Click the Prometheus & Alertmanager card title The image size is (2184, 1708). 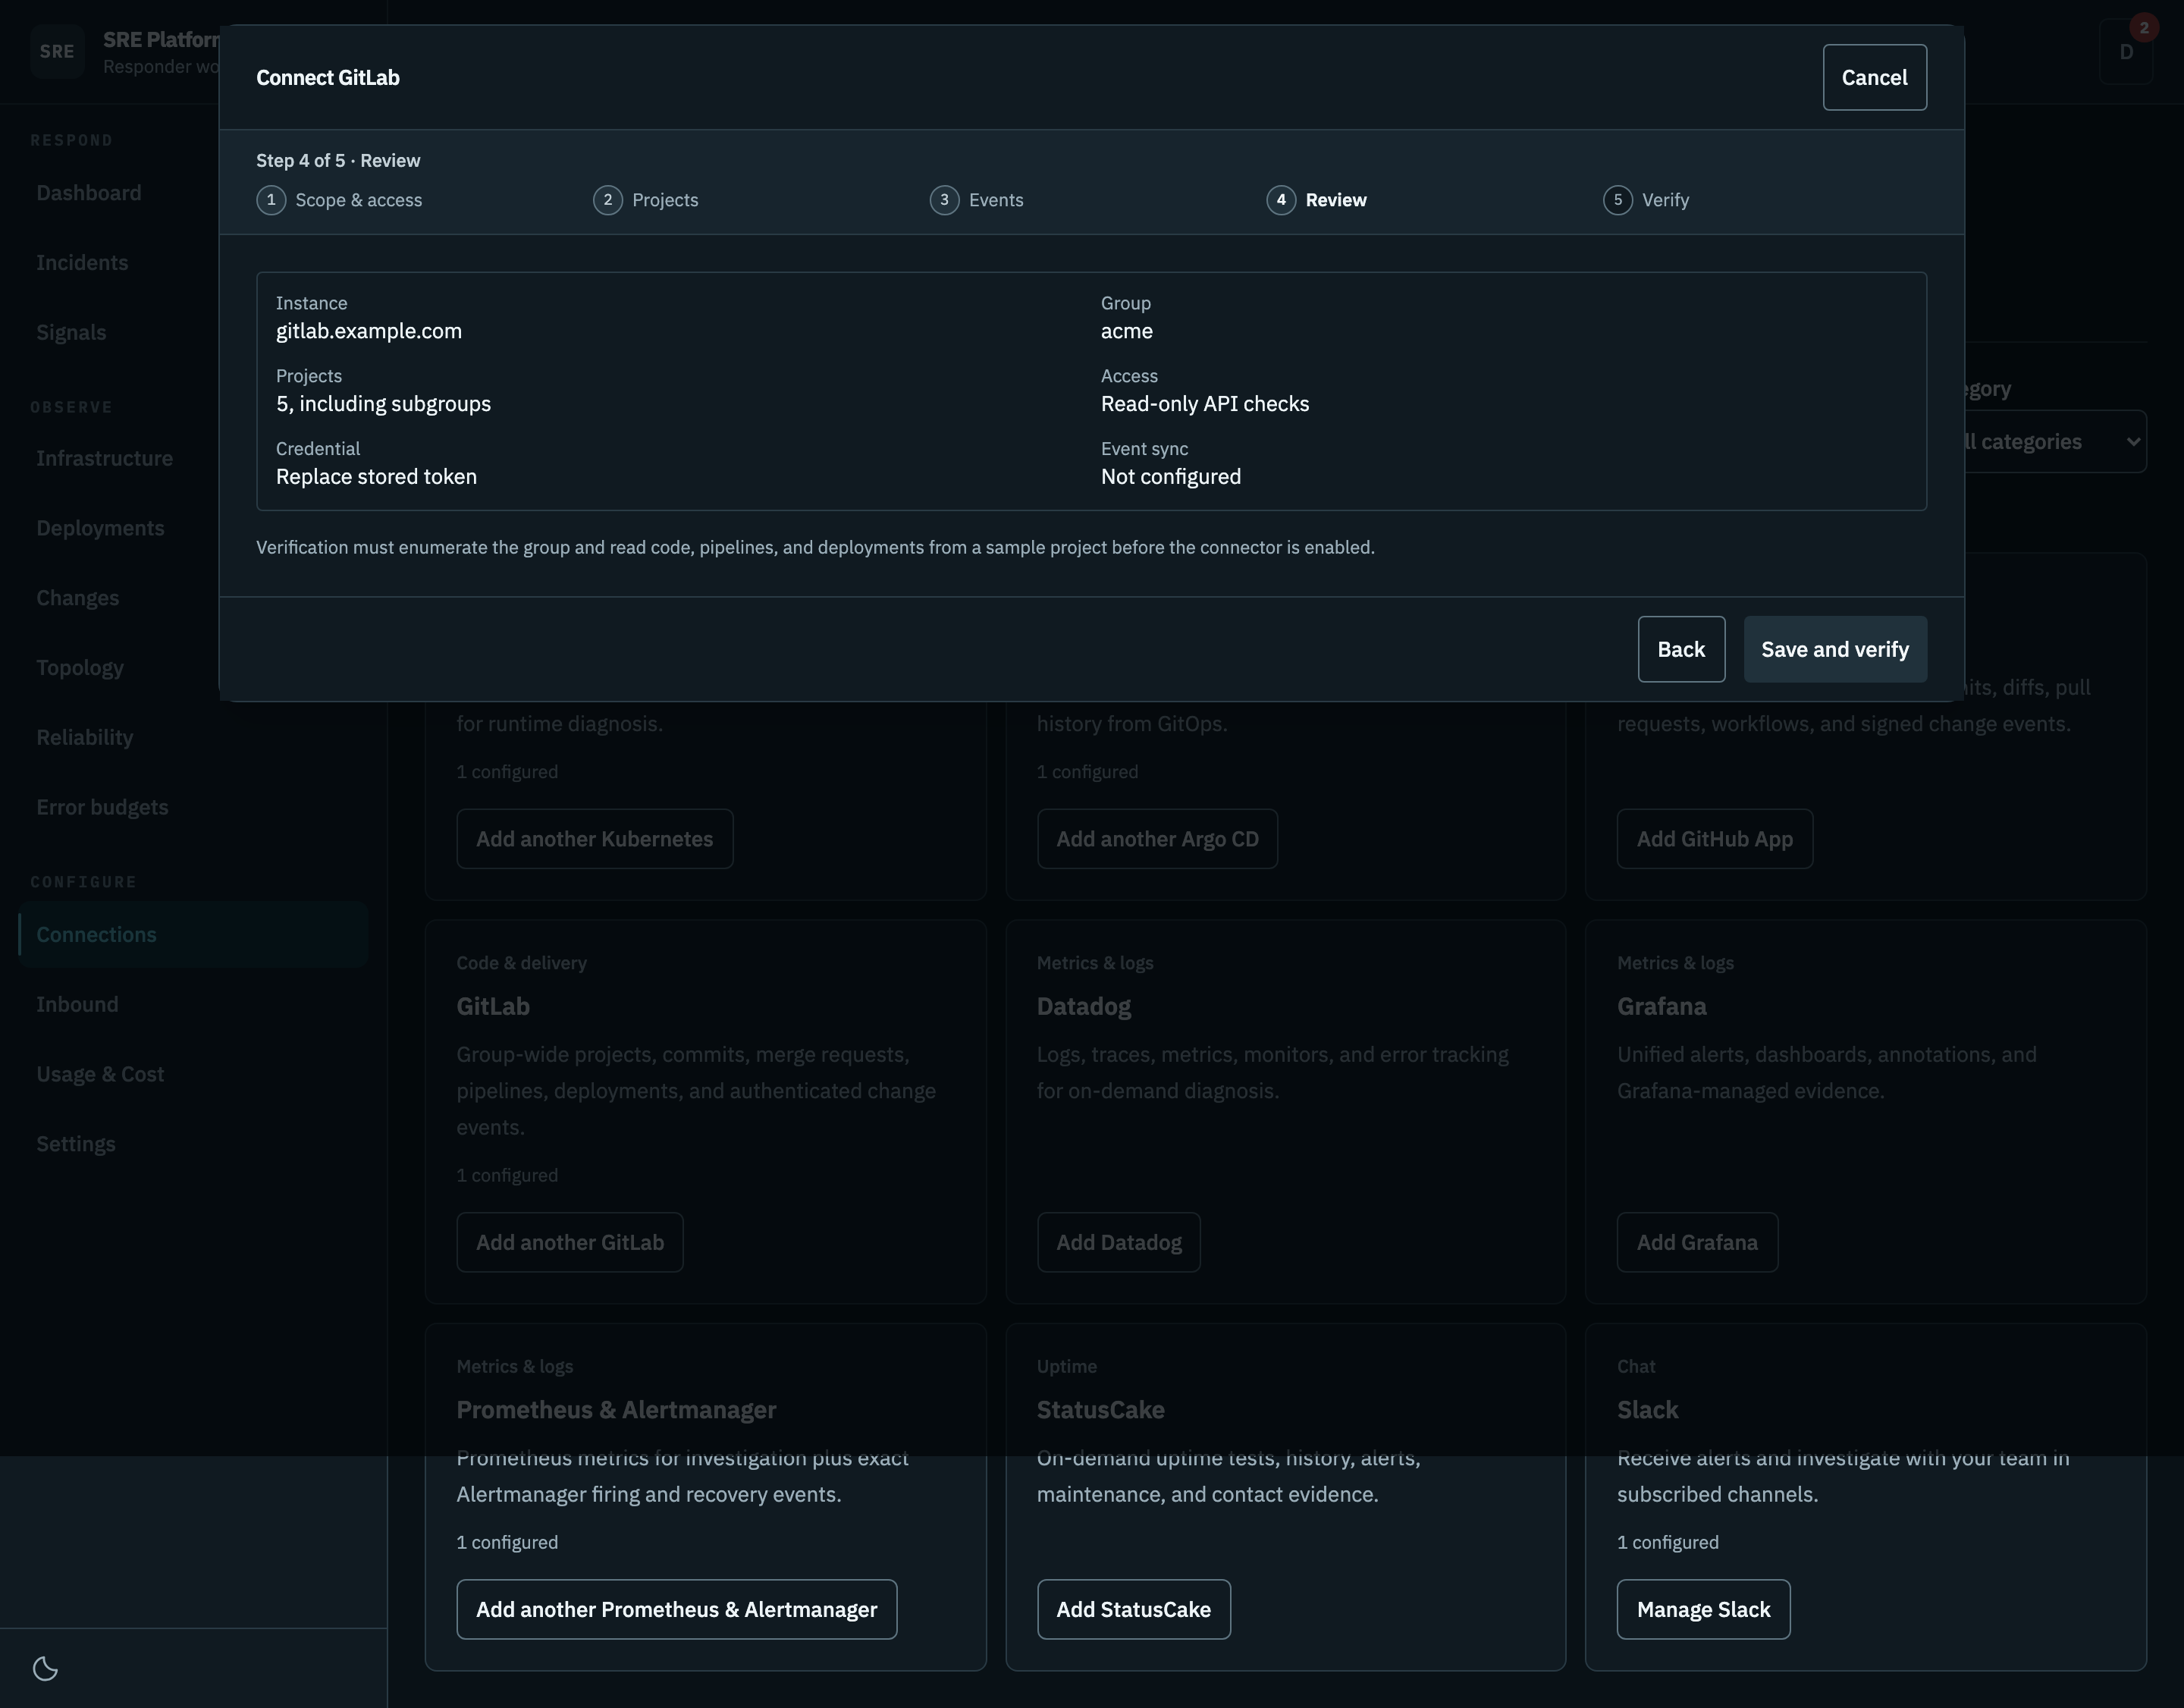616,1410
